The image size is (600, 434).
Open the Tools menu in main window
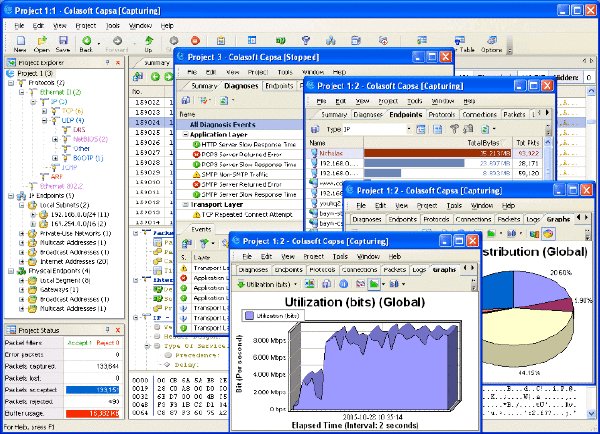pos(113,26)
